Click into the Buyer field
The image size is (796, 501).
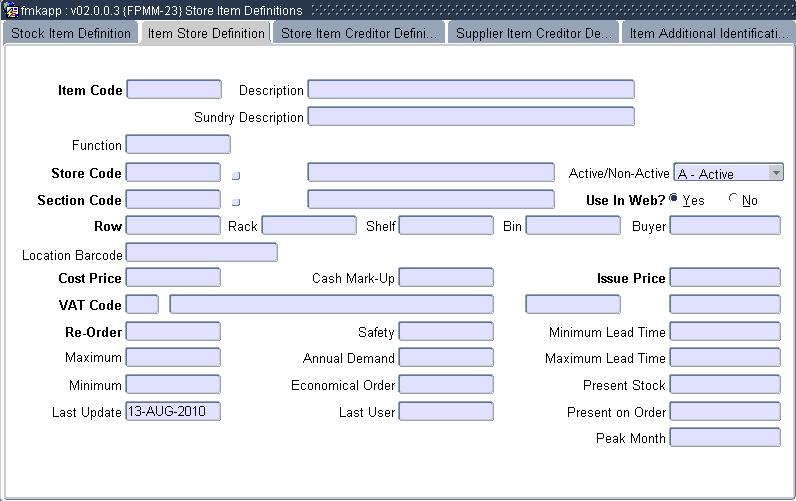724,225
